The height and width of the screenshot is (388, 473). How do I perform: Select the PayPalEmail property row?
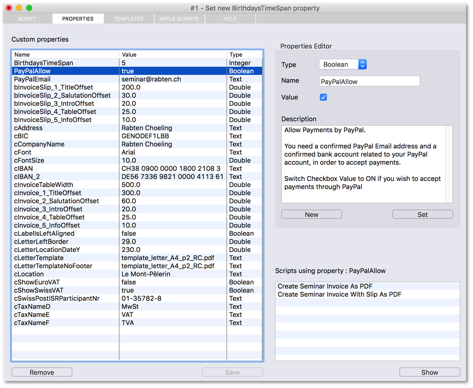tap(137, 79)
